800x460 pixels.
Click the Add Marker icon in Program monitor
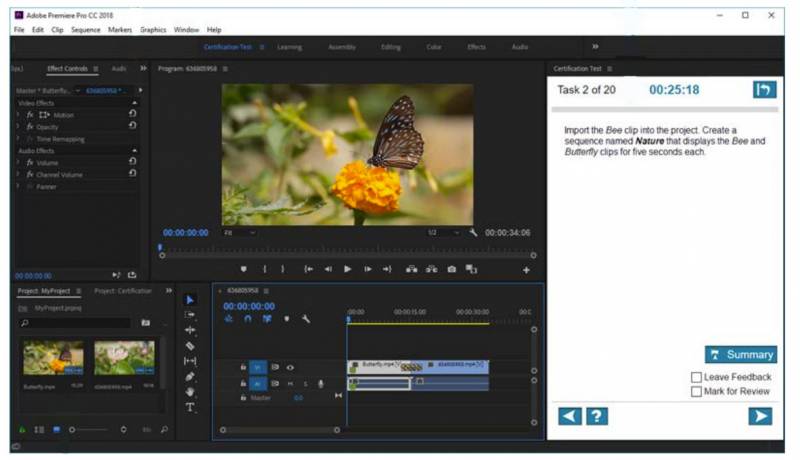(x=243, y=269)
